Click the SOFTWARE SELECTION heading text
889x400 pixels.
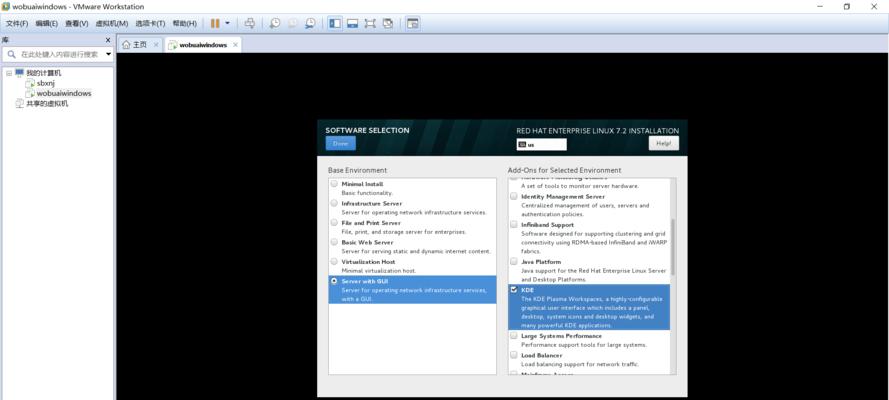367,130
